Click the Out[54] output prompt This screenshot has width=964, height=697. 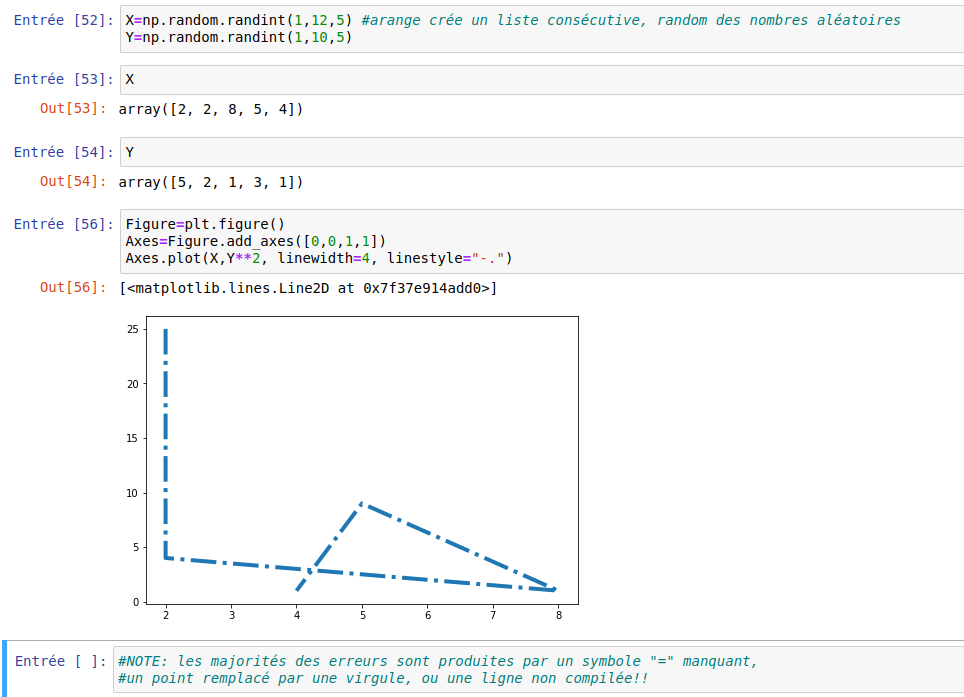(x=72, y=182)
